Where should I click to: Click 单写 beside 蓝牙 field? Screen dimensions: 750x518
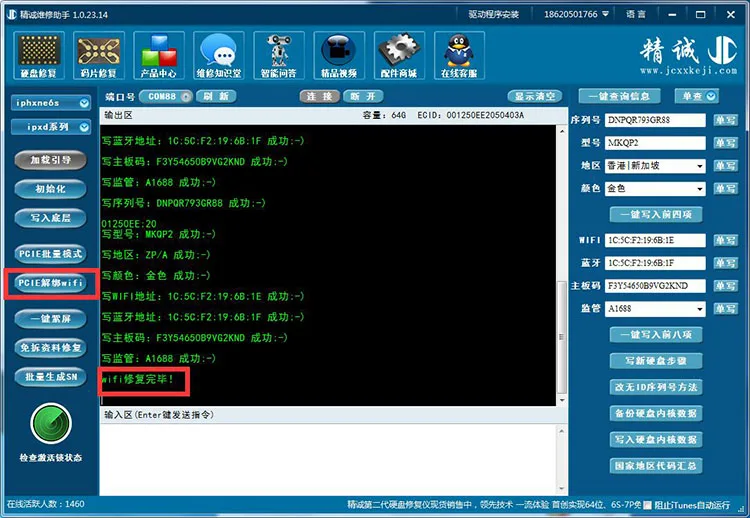click(x=725, y=263)
